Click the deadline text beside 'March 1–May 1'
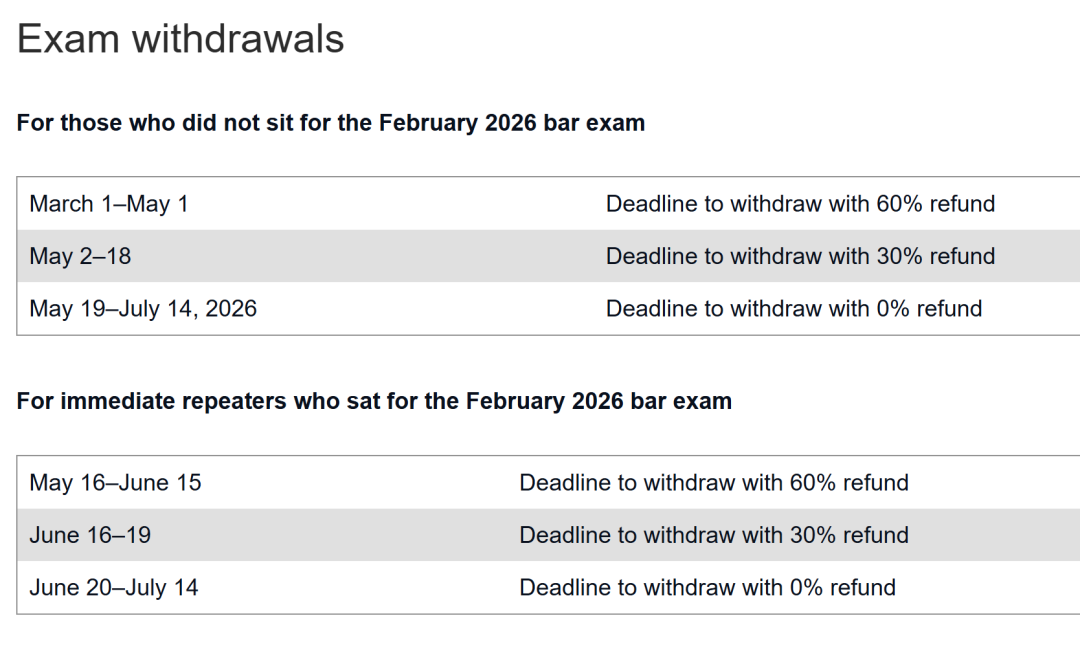 tap(800, 204)
